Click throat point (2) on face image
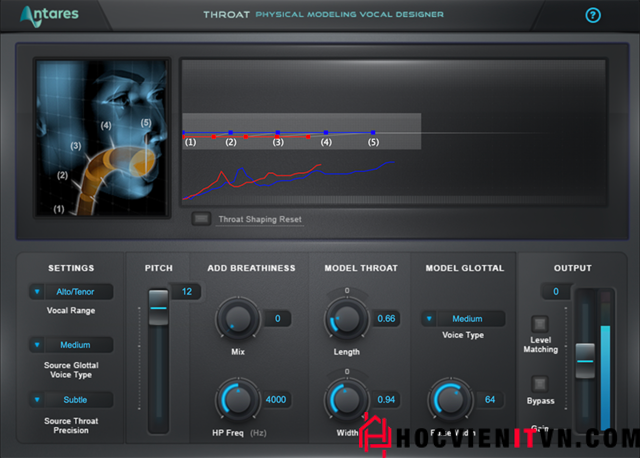 click(62, 175)
